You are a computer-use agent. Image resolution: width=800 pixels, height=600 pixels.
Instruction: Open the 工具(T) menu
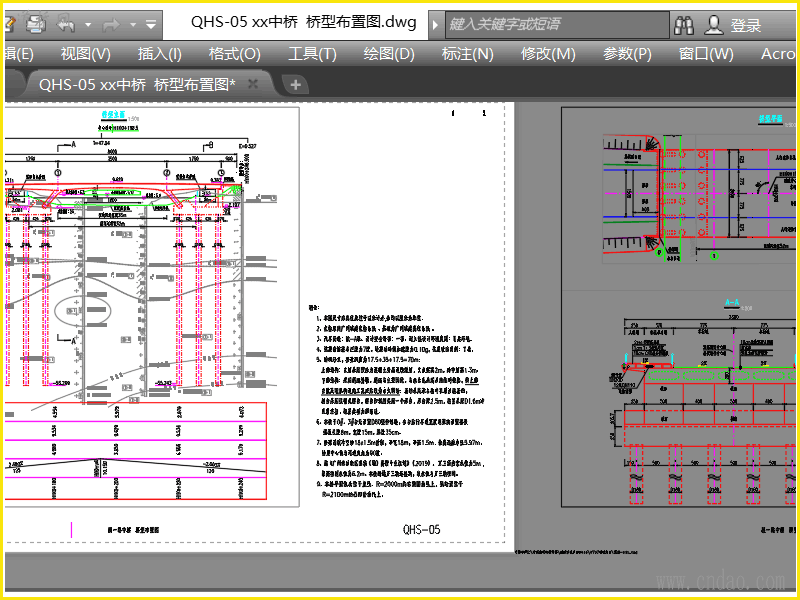(312, 54)
